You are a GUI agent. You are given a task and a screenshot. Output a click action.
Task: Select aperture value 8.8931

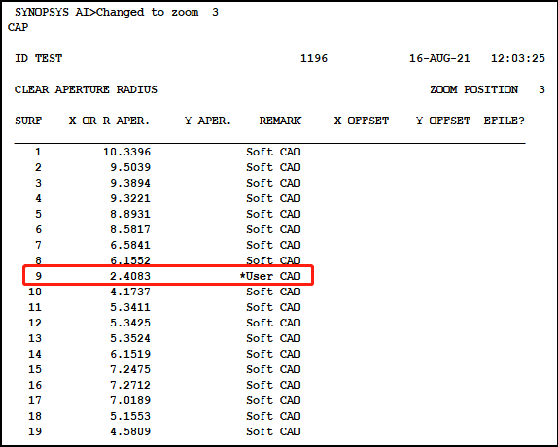130,214
